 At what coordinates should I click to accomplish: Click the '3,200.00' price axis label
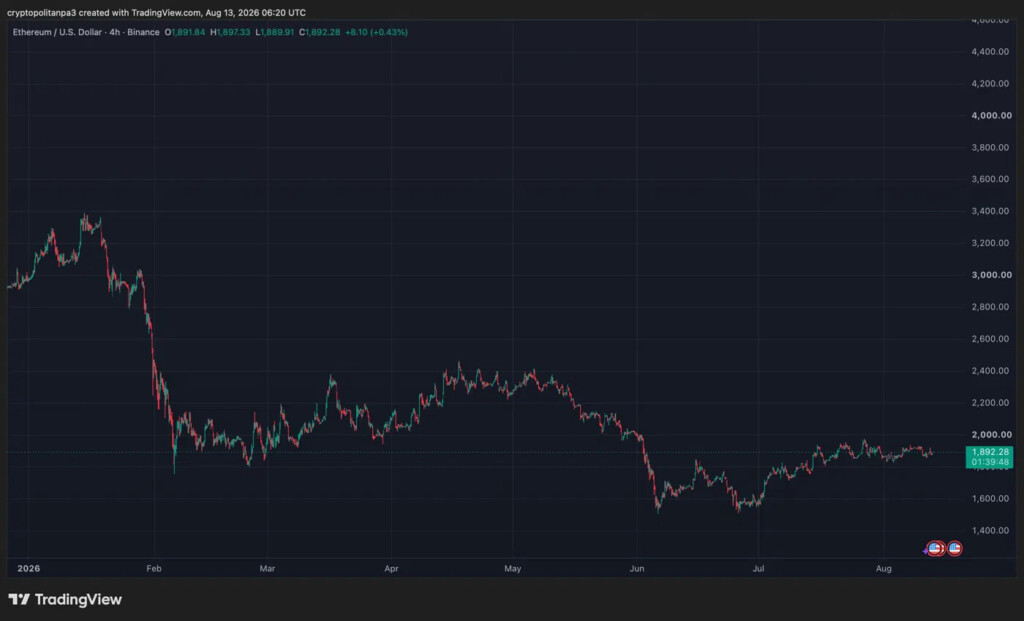pos(990,243)
